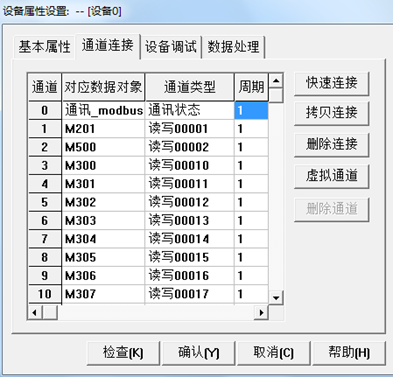Select the 周期 cell in the M201 row
Image resolution: width=393 pixels, height=377 pixels.
[x=251, y=129]
